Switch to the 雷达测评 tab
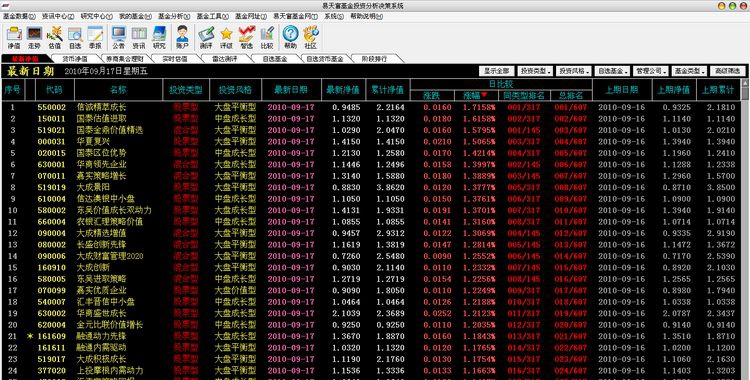 pos(225,59)
